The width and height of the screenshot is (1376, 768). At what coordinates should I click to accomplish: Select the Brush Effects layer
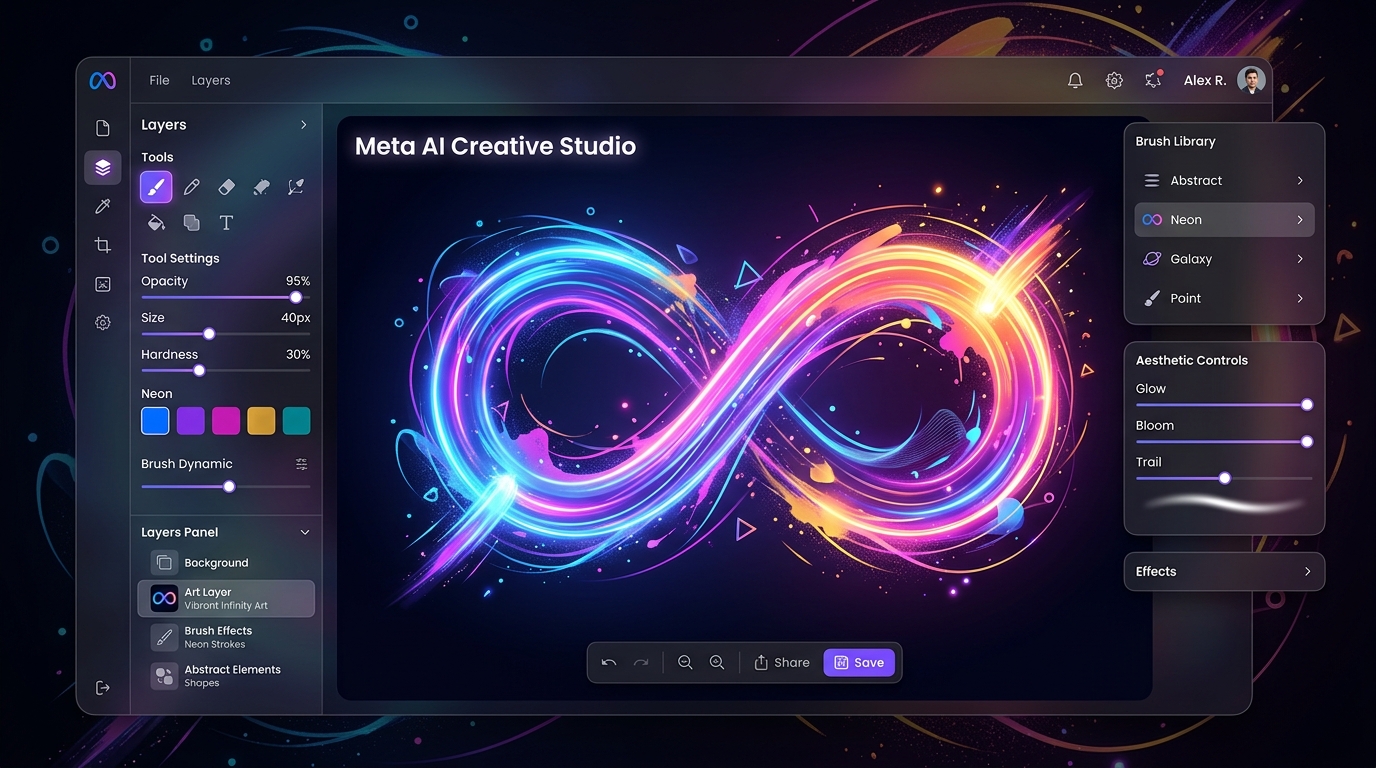point(226,637)
